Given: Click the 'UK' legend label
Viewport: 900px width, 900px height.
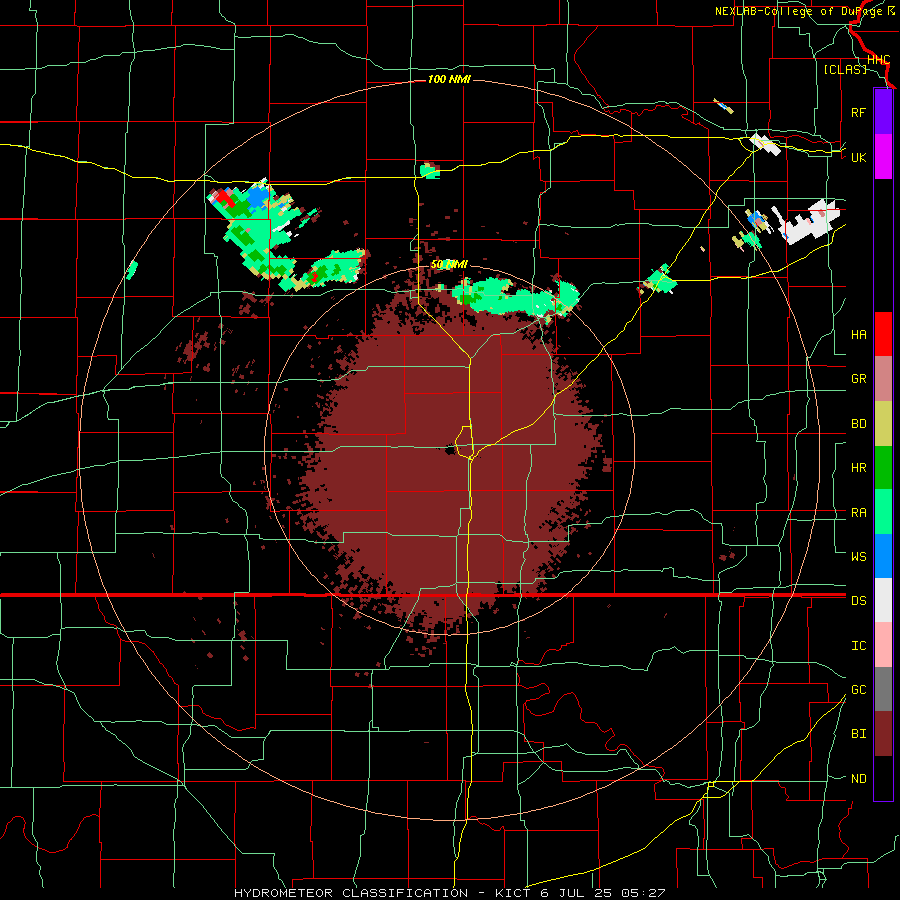Looking at the screenshot, I should pyautogui.click(x=858, y=157).
